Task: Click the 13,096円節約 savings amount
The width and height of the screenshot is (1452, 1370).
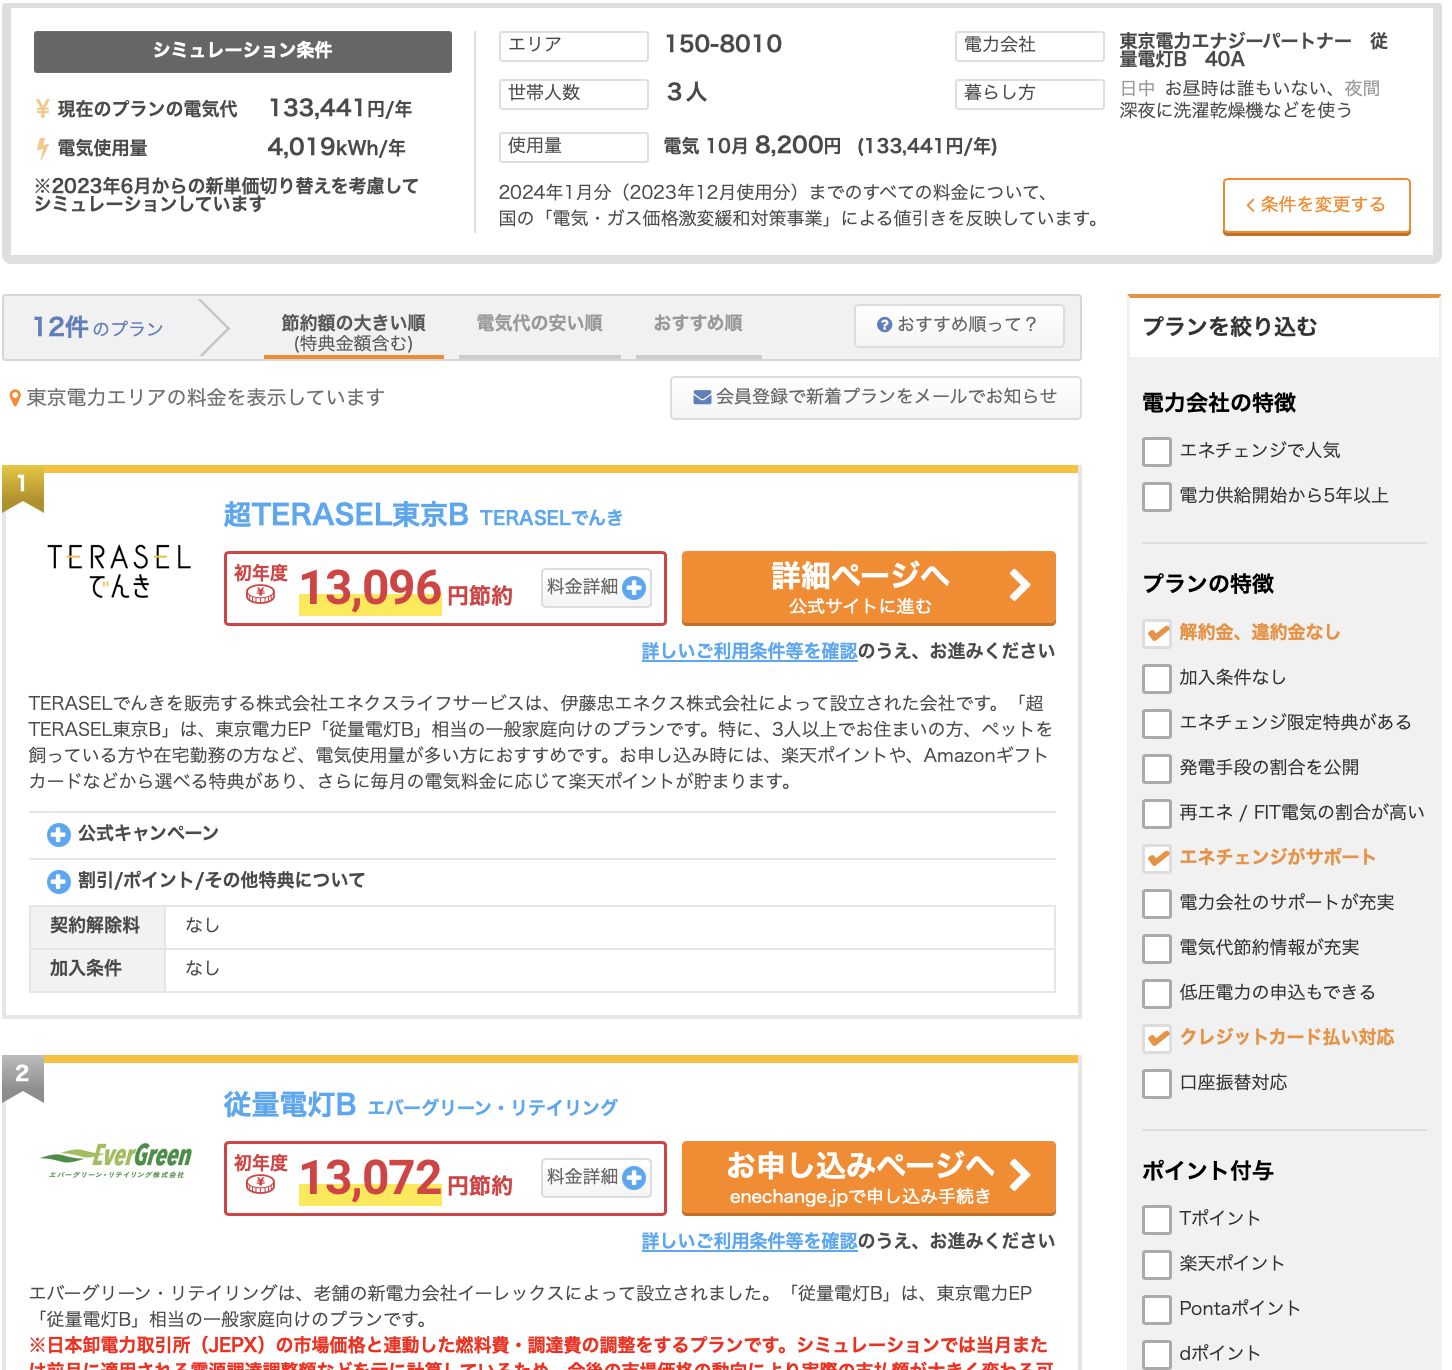Action: (x=406, y=589)
